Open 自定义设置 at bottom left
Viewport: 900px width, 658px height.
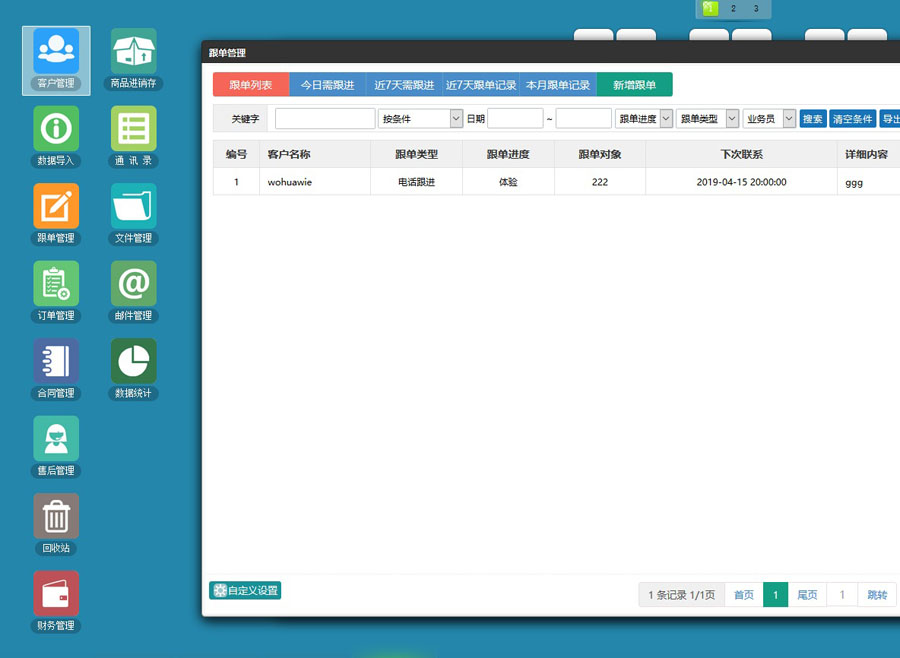tap(245, 591)
